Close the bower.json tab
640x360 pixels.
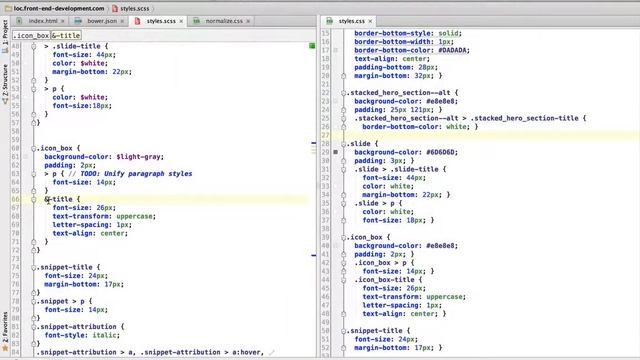122,21
